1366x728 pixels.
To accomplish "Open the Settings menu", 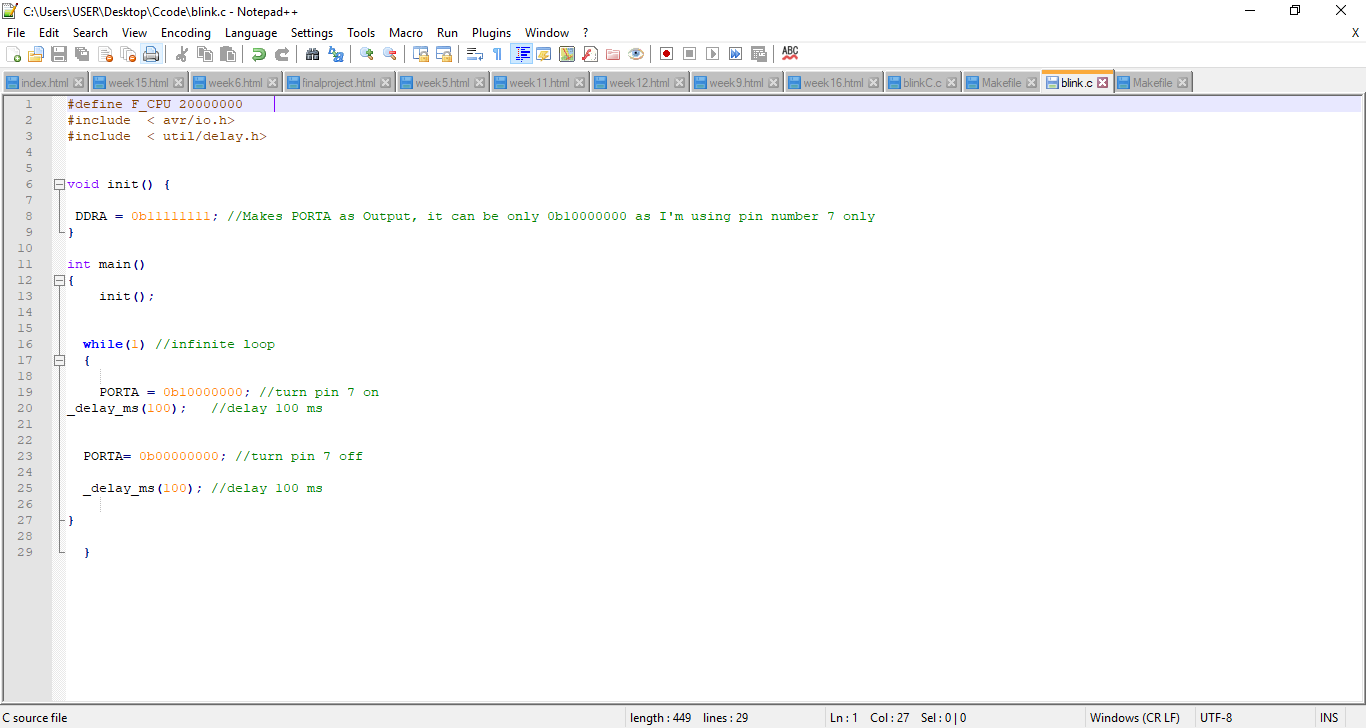I will (x=312, y=33).
